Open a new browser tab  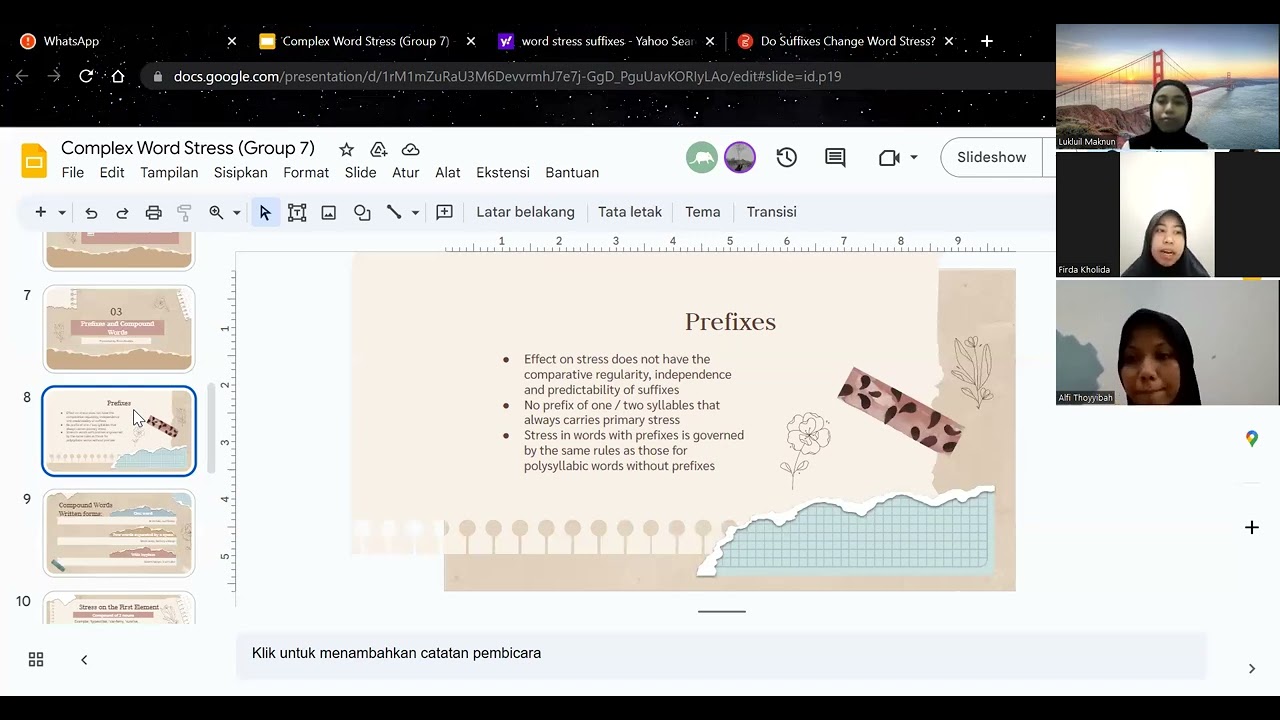[987, 41]
